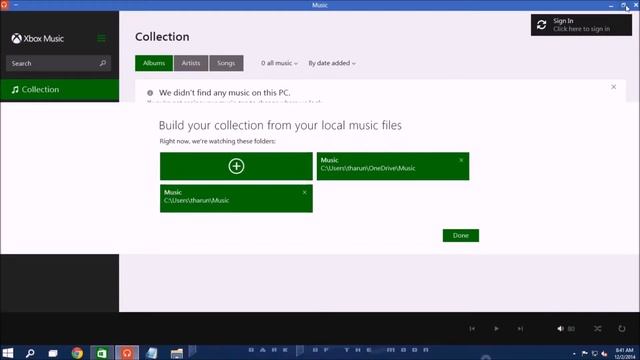
Task: Skip to next track
Action: coord(520,329)
